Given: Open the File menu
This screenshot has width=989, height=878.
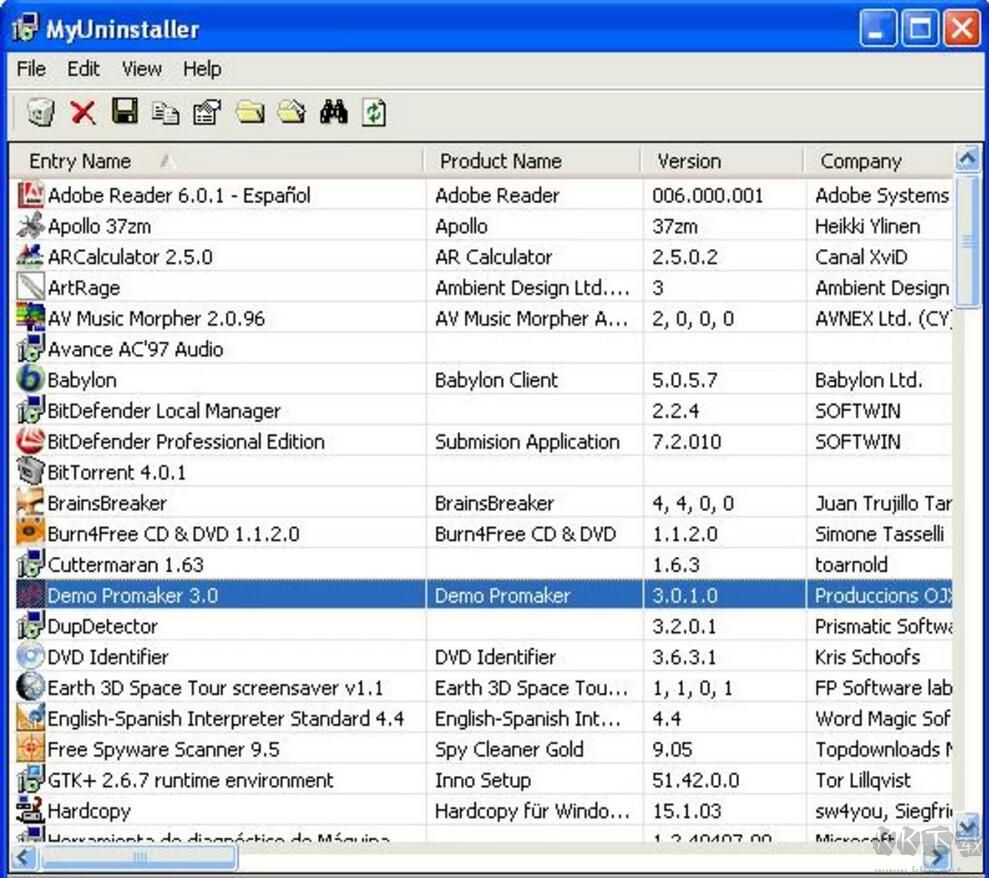Looking at the screenshot, I should pyautogui.click(x=32, y=69).
